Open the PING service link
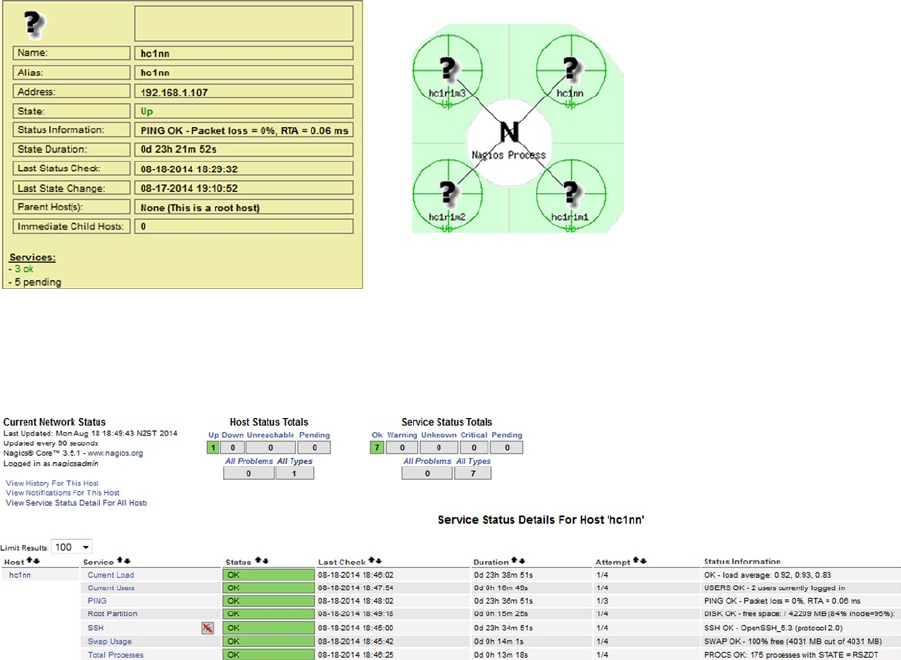 97,601
